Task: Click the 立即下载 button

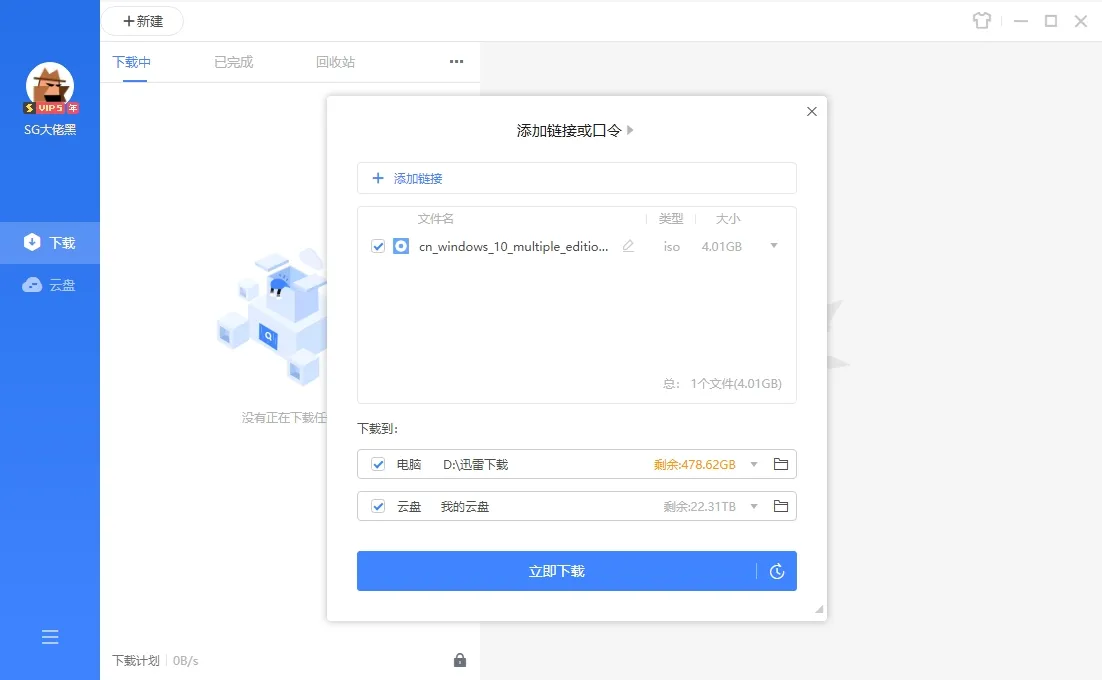Action: coord(557,571)
